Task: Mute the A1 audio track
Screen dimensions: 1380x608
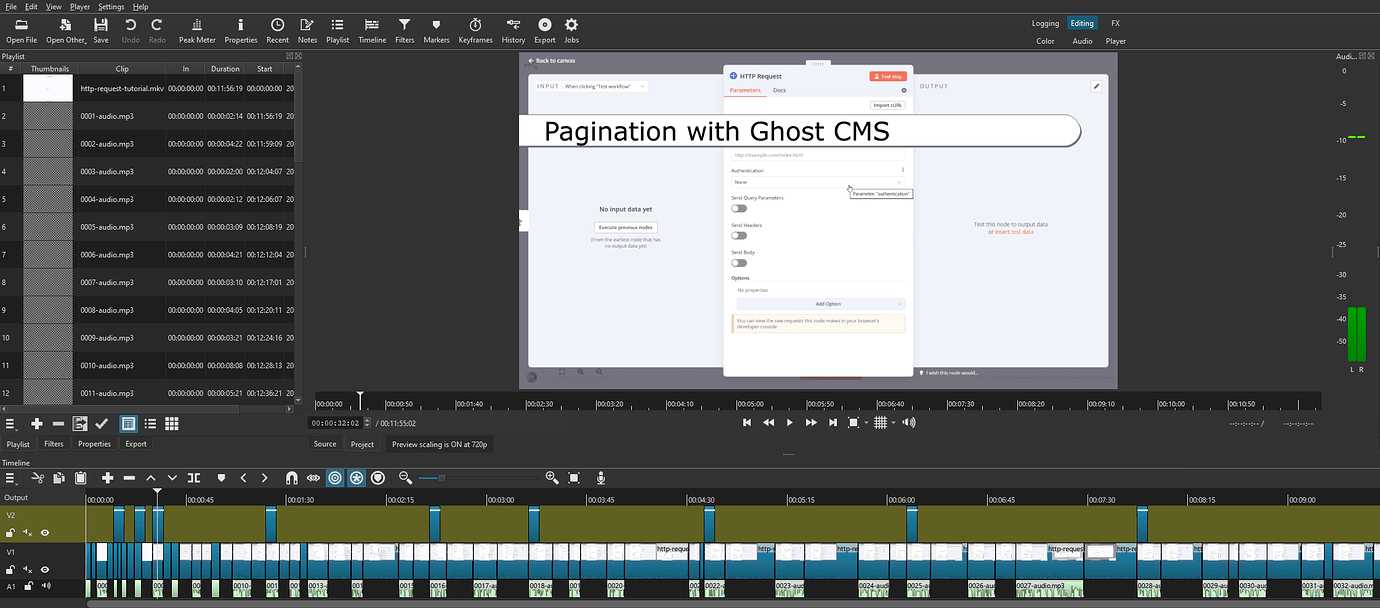Action: click(46, 585)
